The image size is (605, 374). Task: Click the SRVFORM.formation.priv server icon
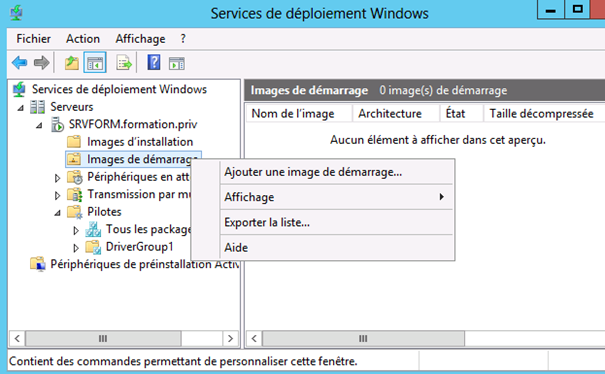point(57,125)
